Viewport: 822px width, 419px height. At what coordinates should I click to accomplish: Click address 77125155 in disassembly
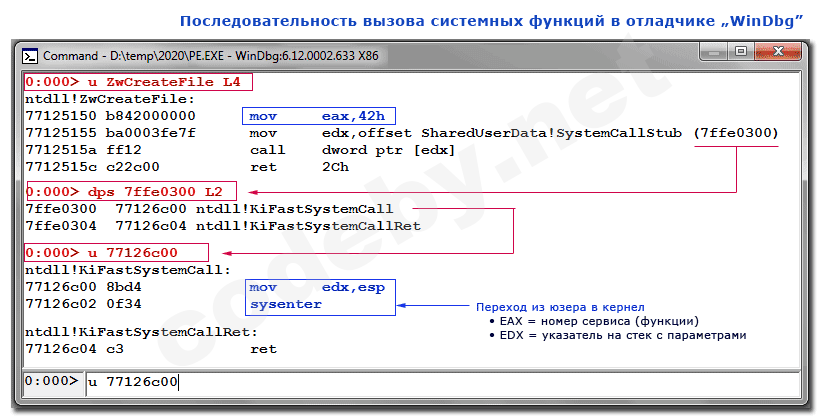click(x=61, y=133)
